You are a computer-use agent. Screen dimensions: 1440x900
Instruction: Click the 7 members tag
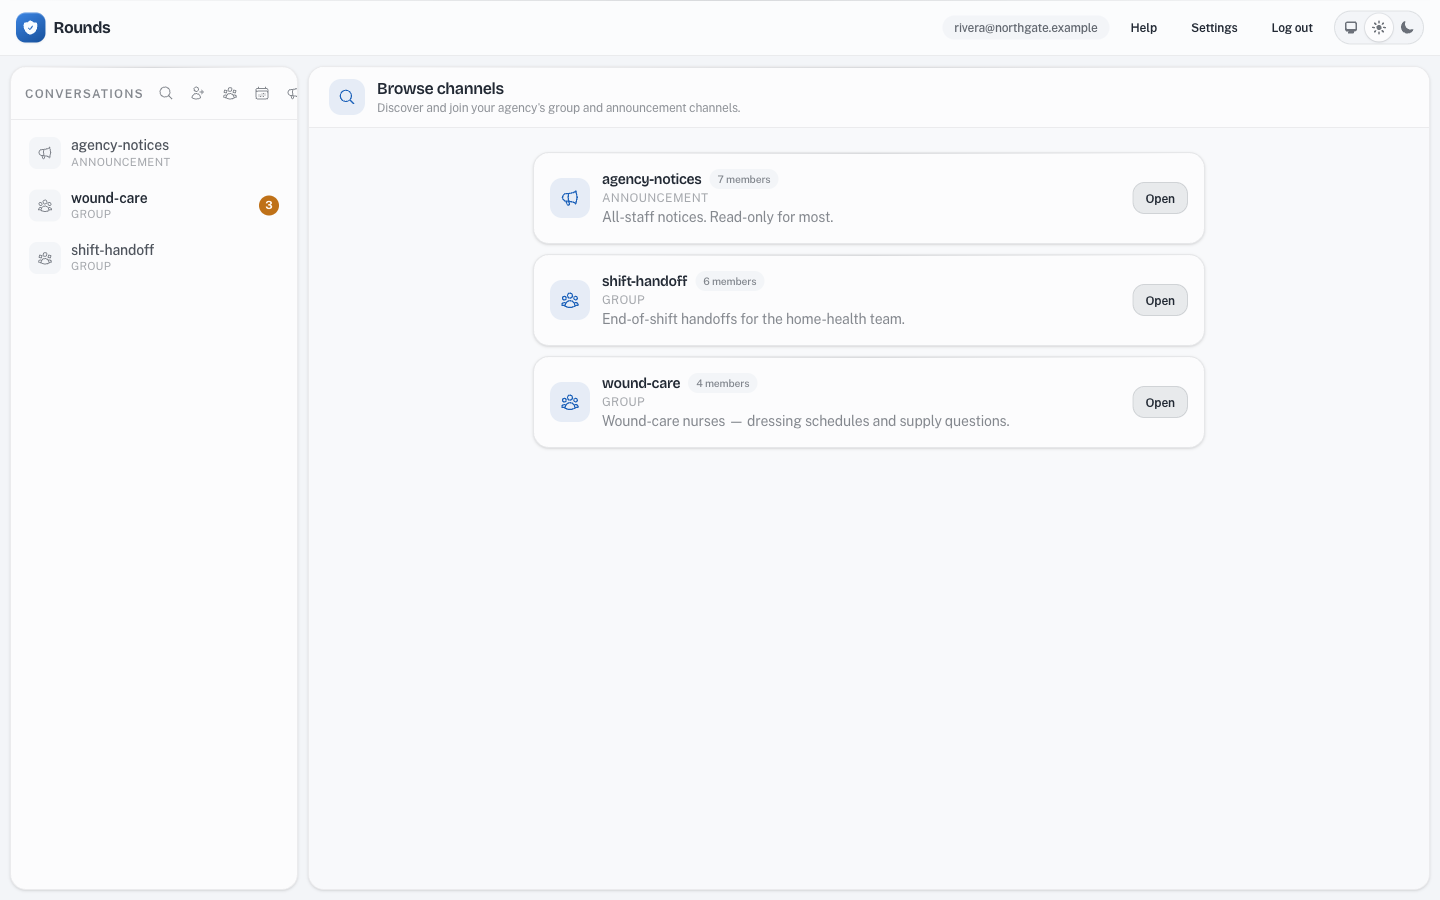[744, 180]
